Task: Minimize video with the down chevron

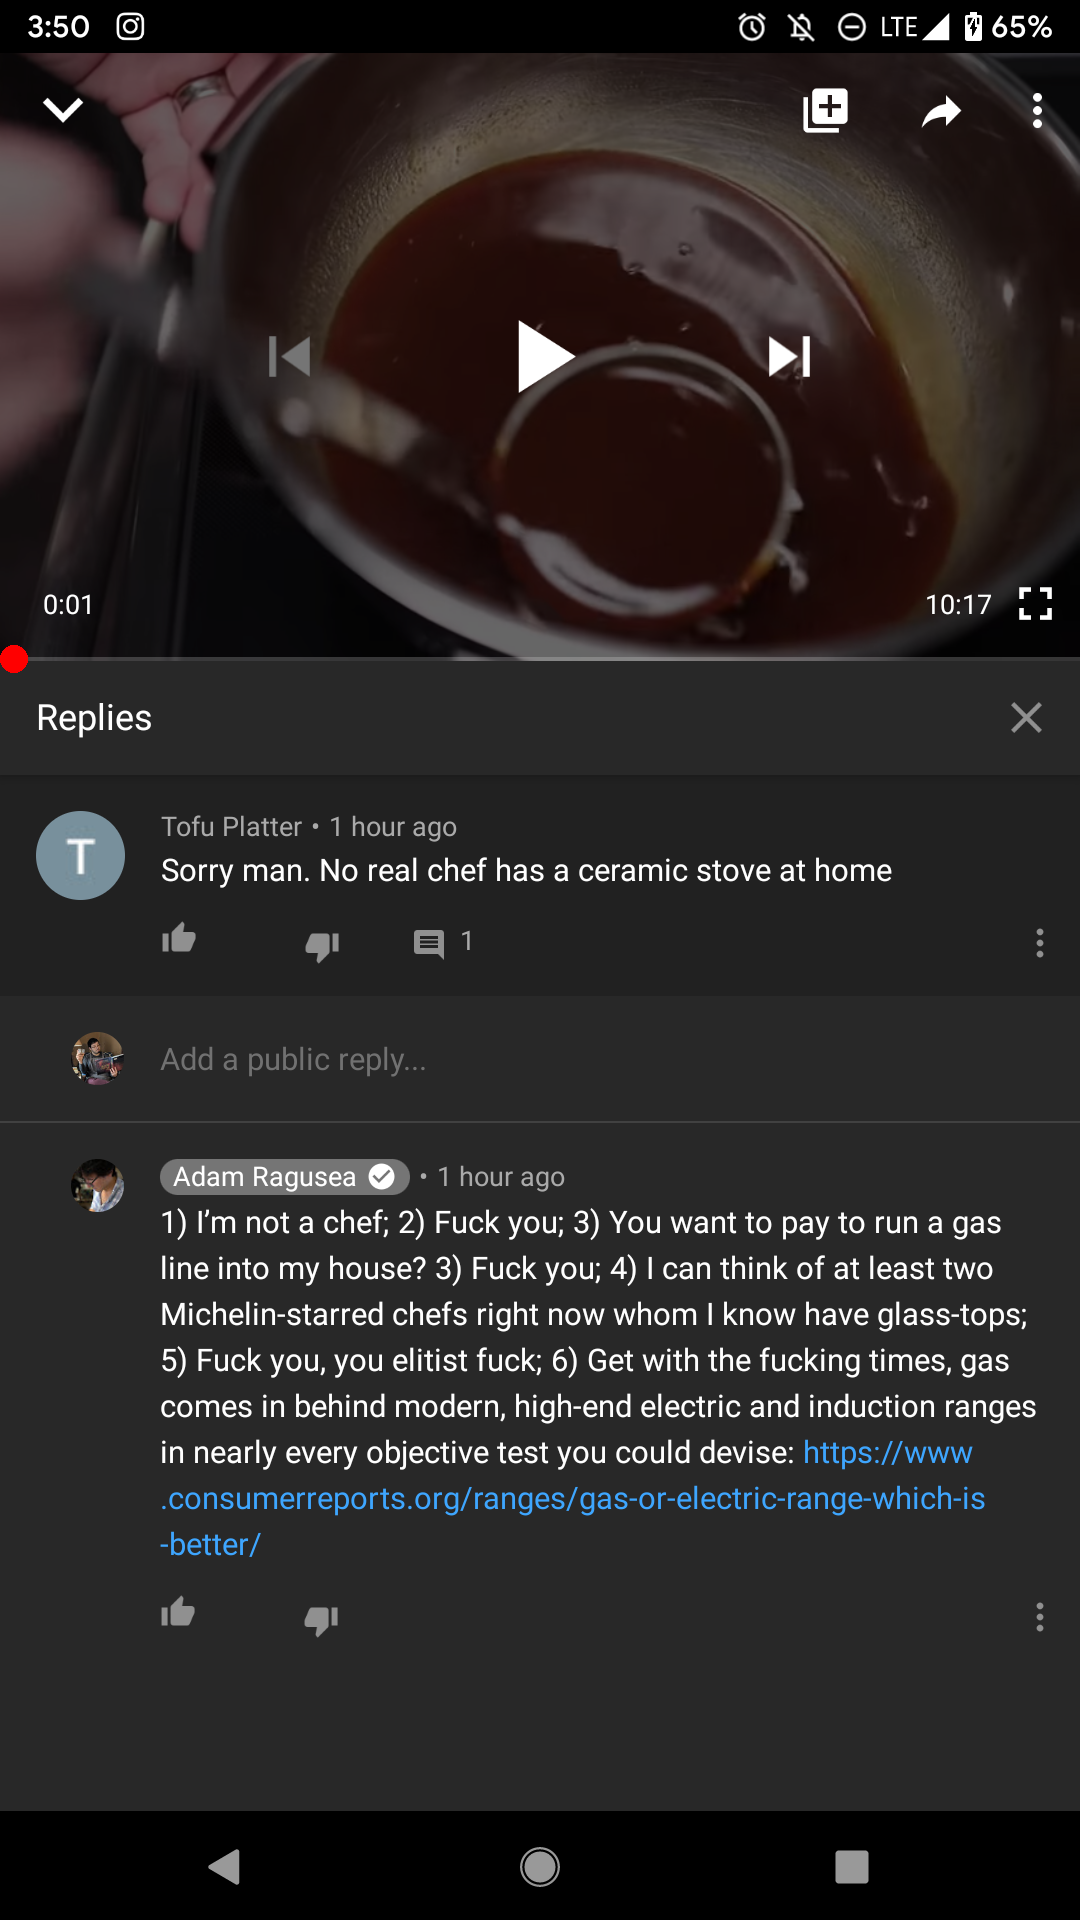Action: (63, 109)
